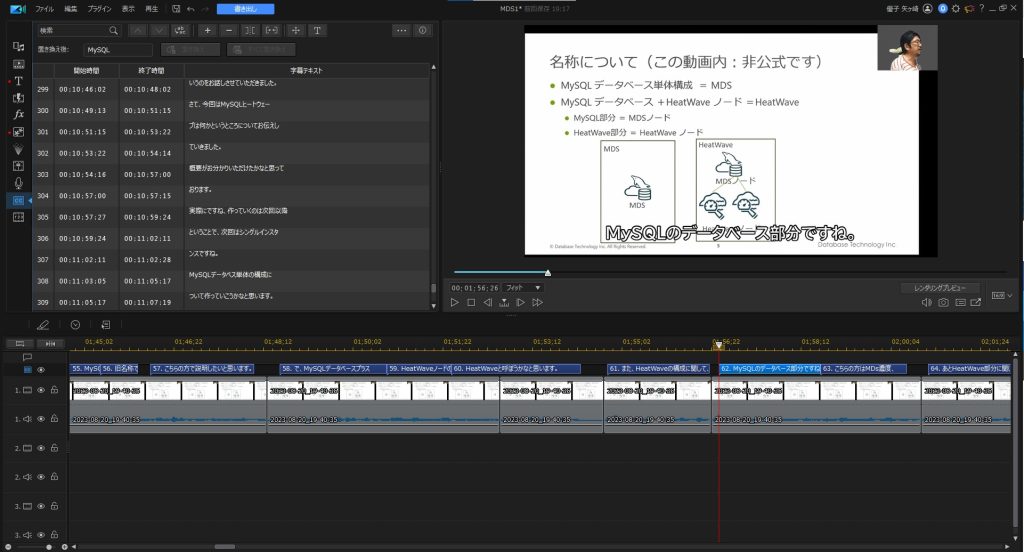
Task: Click the timeline horizontal scrollbar thumb
Action: pos(225,547)
